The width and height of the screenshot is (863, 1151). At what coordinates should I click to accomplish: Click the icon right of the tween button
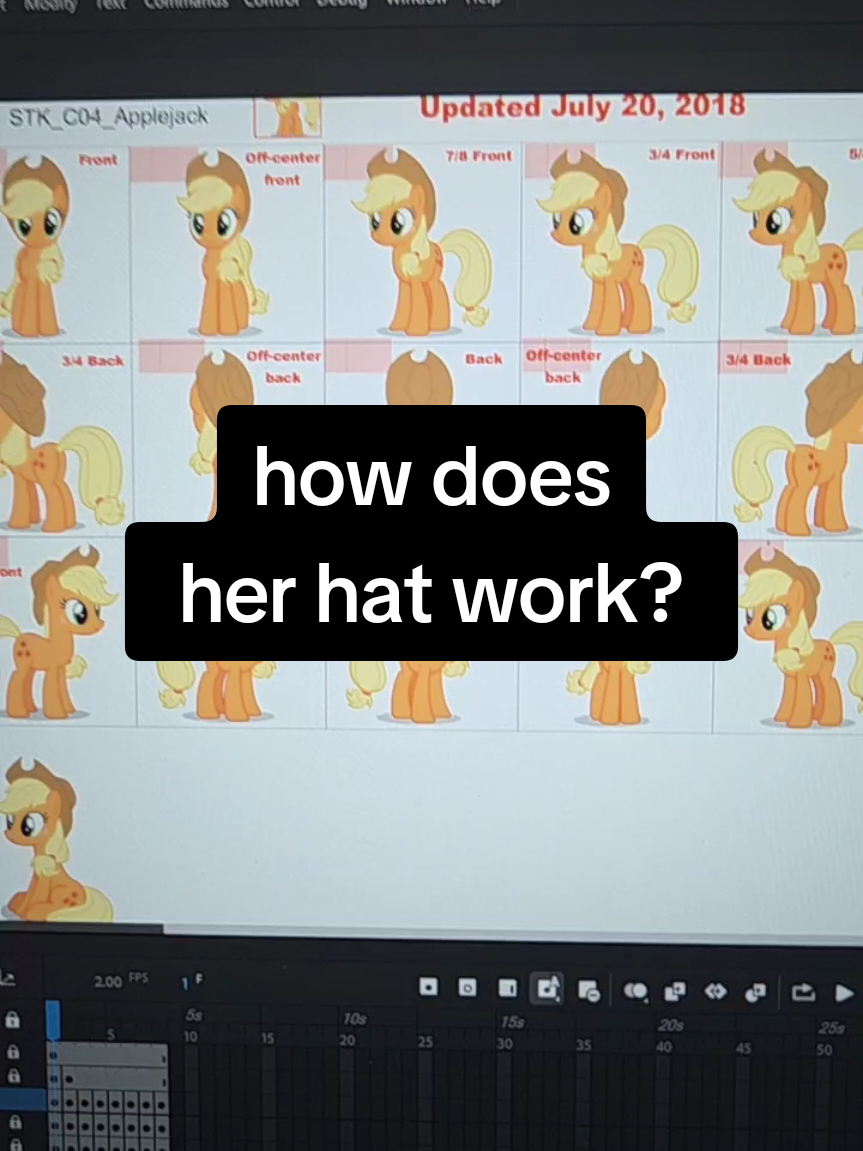[755, 992]
